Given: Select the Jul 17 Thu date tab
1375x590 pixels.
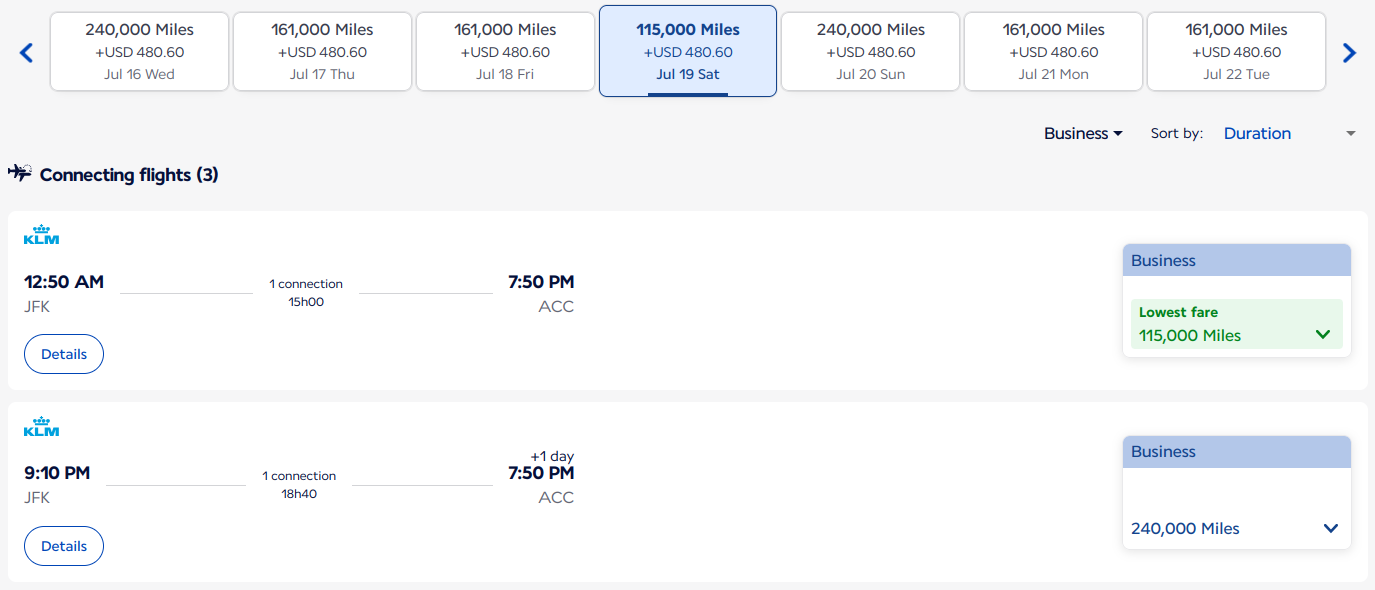Looking at the screenshot, I should click(322, 52).
